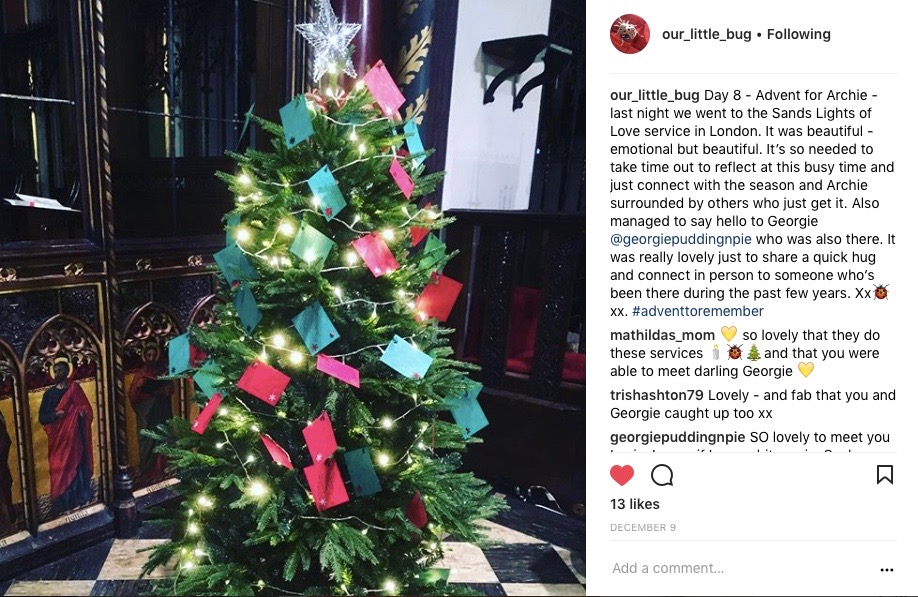Unlike the post with red heart icon
Screen dimensions: 918x597
click(622, 475)
